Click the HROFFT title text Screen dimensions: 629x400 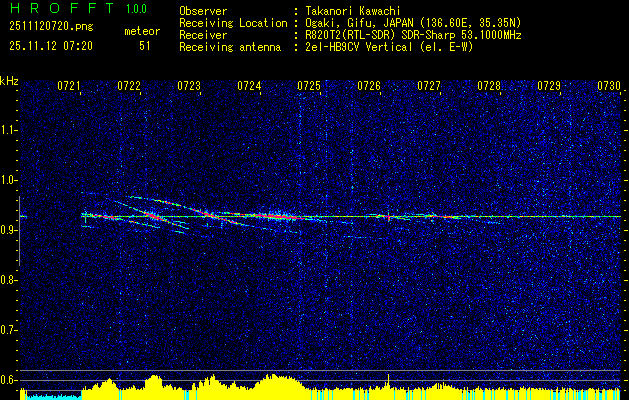(63, 8)
